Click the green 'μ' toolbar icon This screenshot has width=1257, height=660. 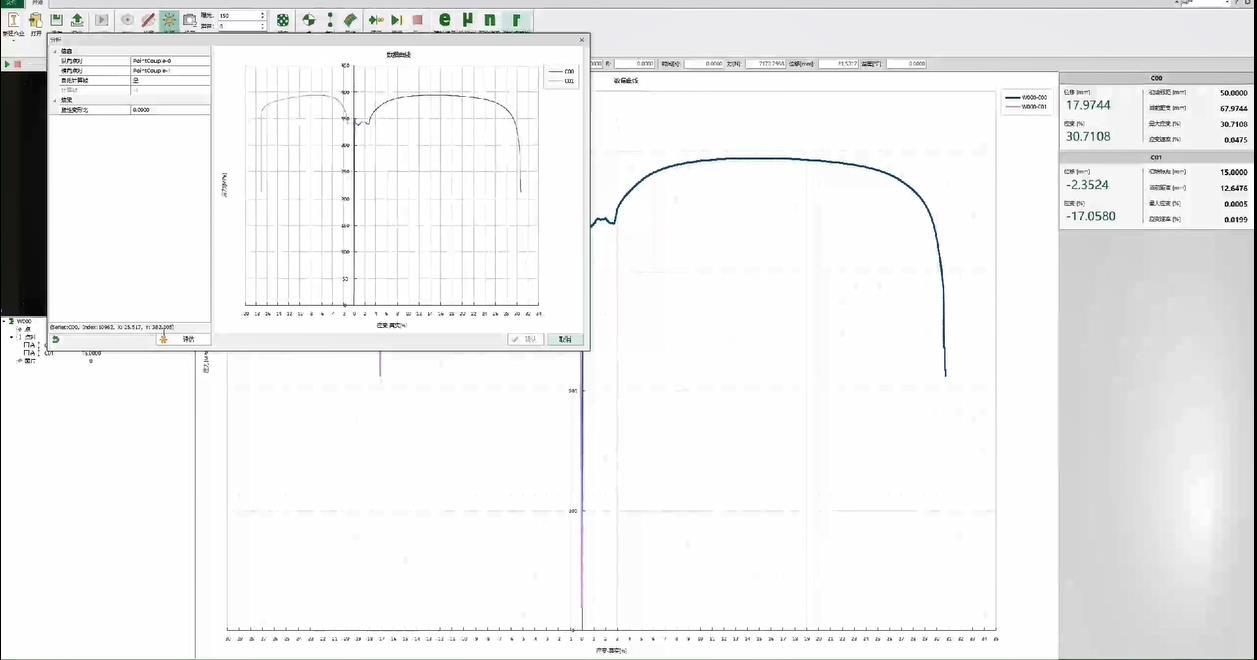(466, 20)
